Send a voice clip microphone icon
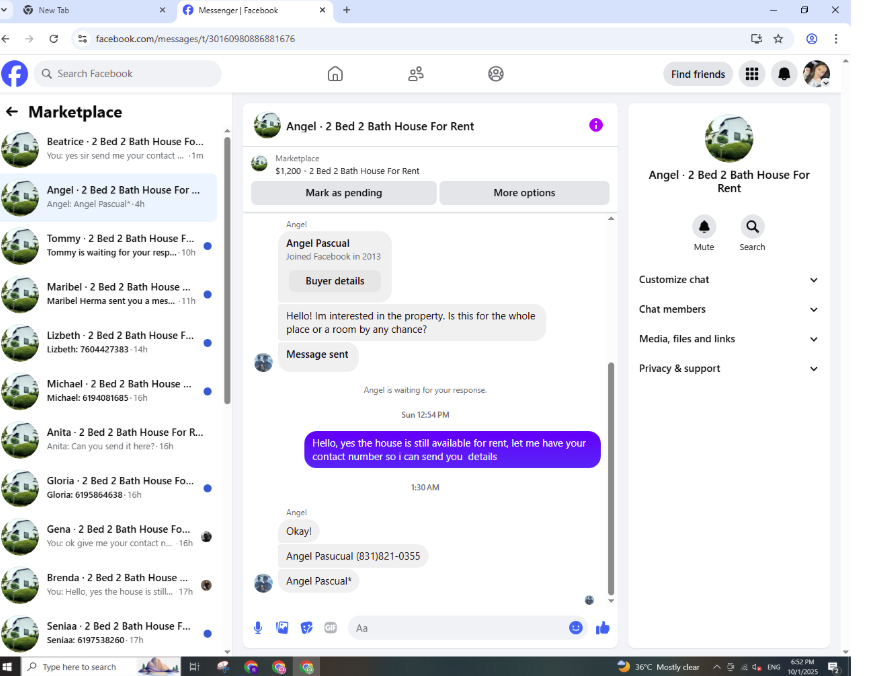 (258, 628)
